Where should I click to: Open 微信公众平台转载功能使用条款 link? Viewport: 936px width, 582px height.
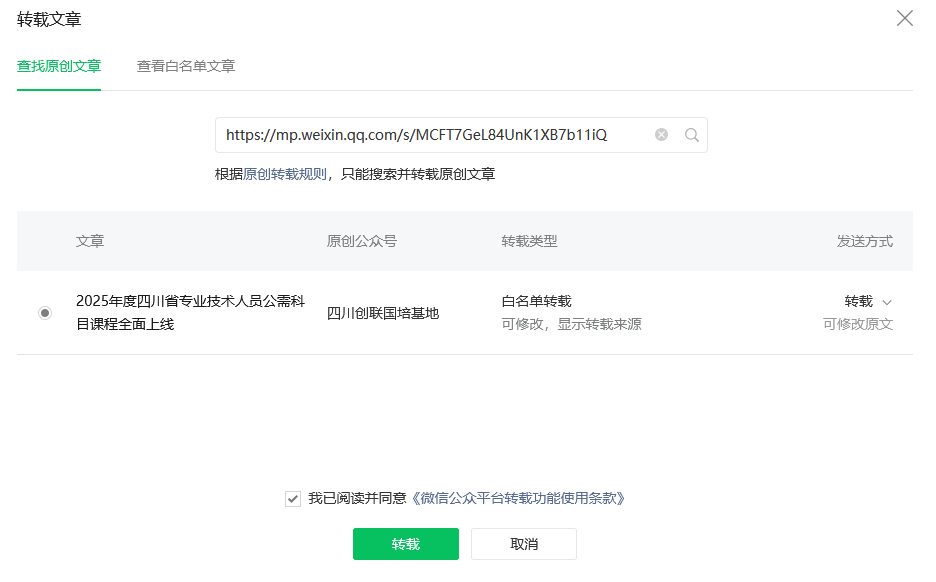click(518, 498)
